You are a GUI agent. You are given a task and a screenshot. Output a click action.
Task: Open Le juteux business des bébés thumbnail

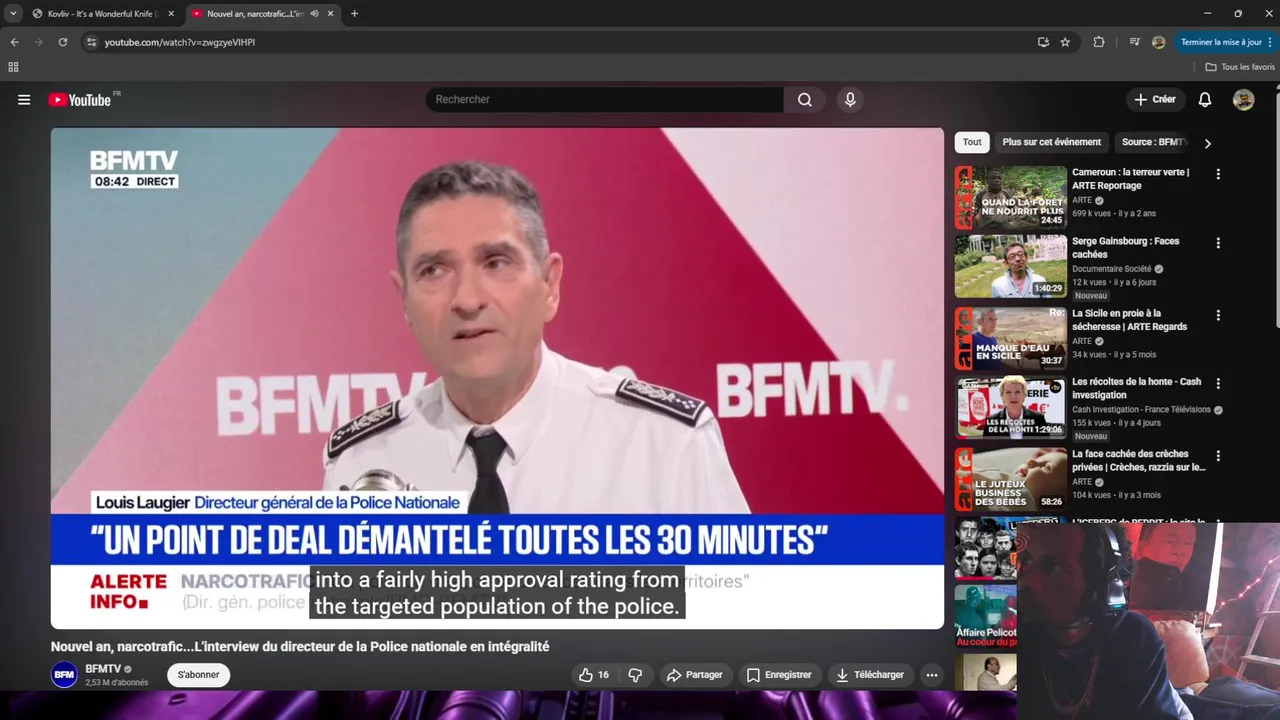tap(1010, 479)
